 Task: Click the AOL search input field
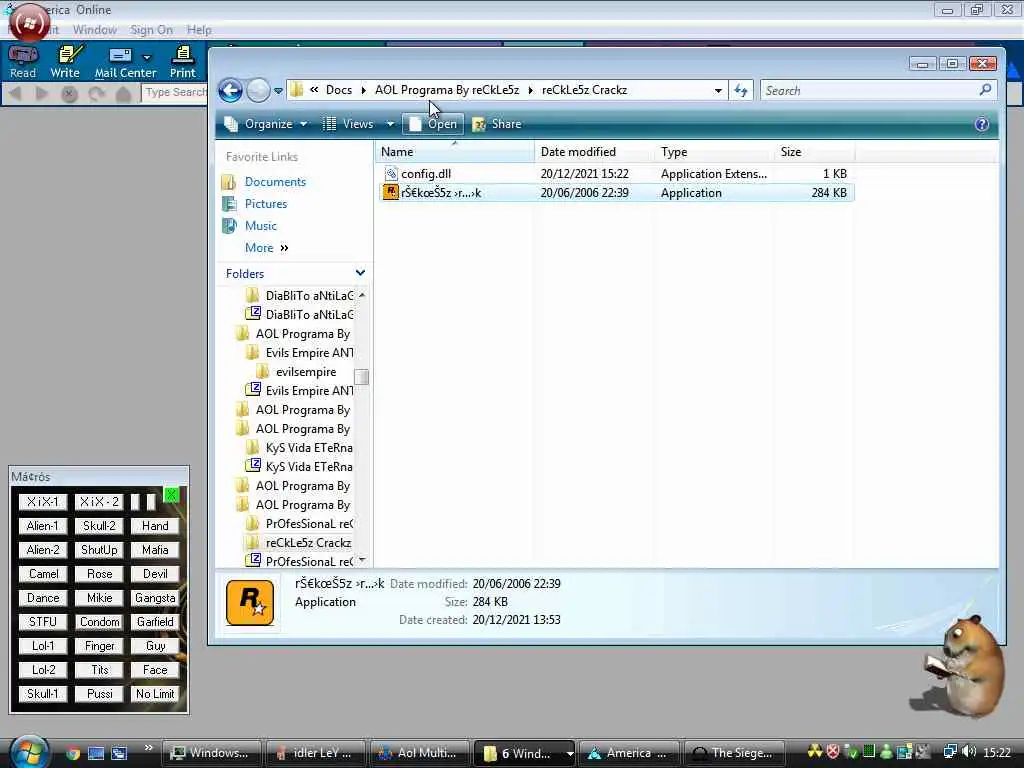pyautogui.click(x=174, y=93)
